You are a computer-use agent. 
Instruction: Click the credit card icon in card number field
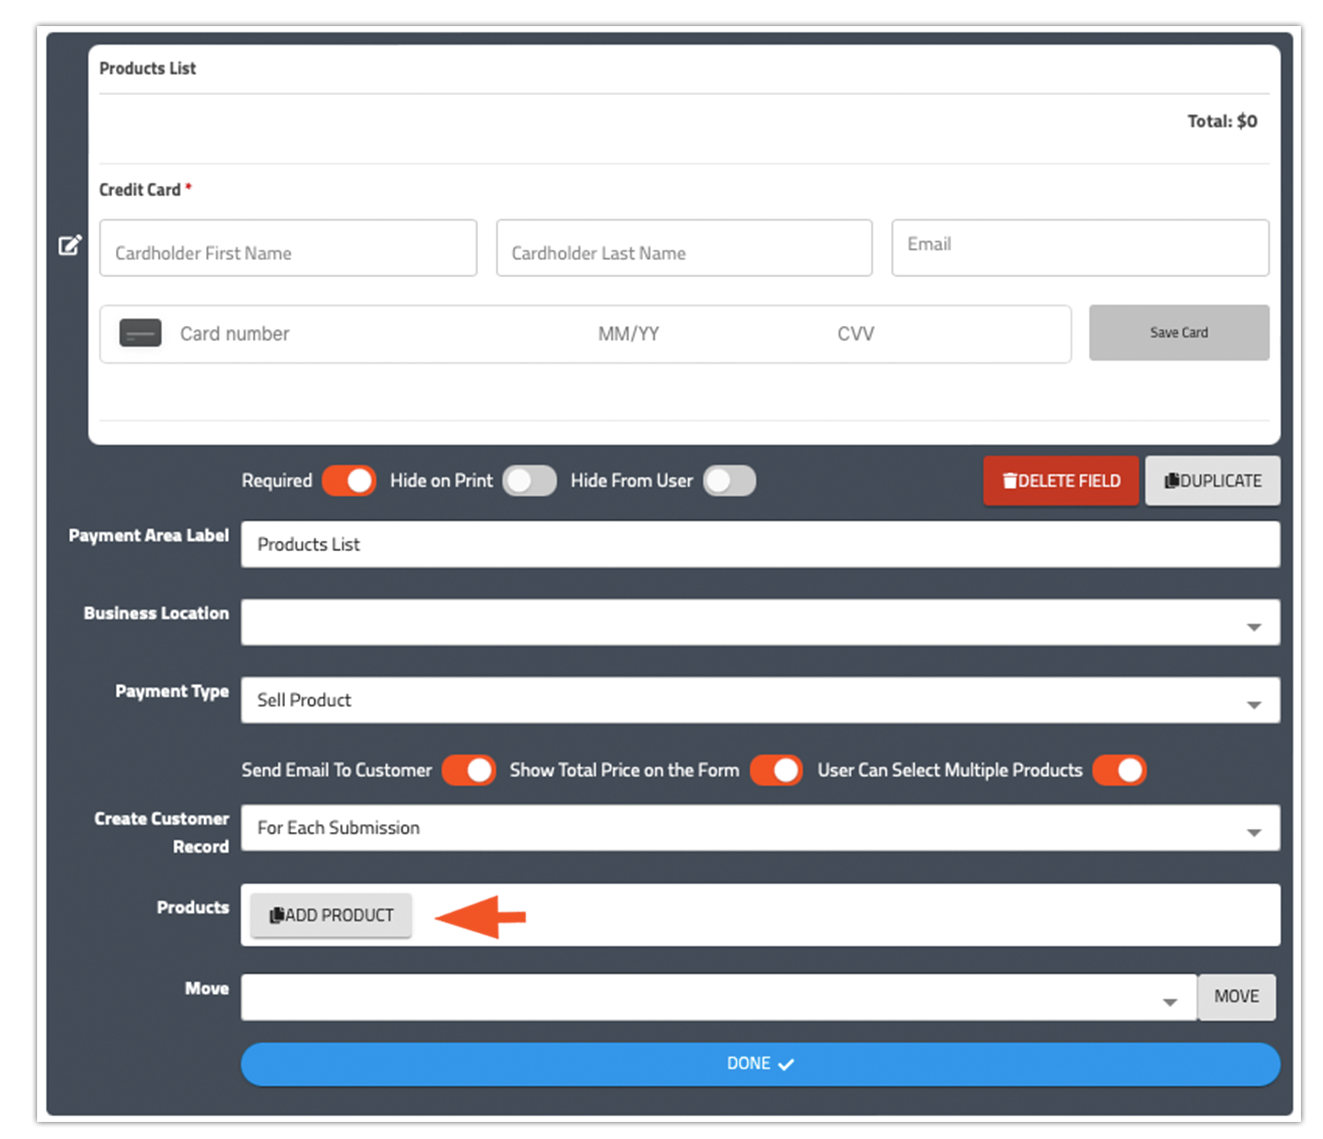click(140, 333)
